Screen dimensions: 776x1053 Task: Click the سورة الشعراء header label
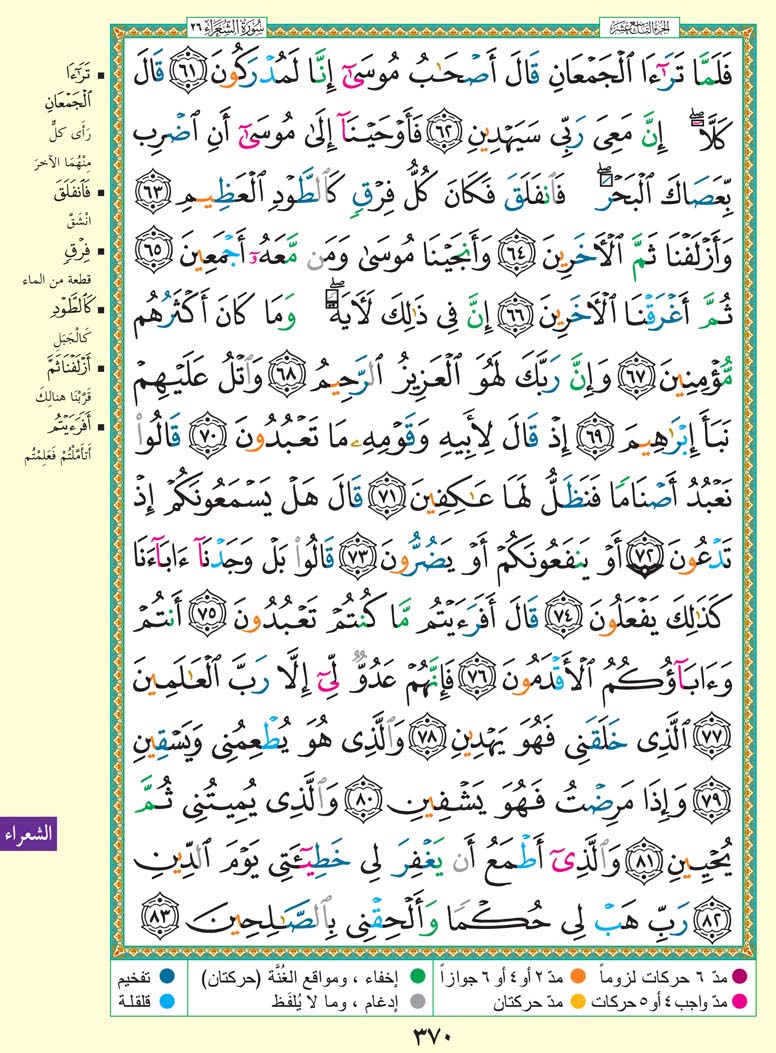(217, 22)
